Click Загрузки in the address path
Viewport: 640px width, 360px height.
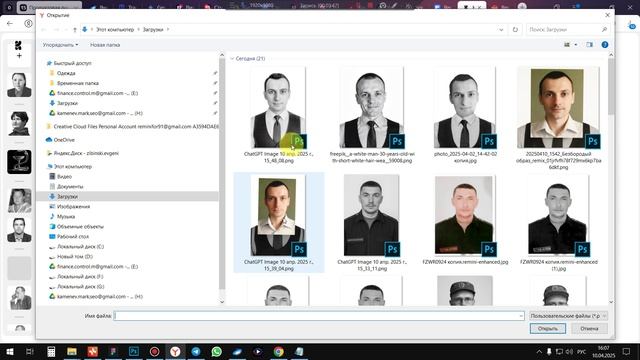153,29
